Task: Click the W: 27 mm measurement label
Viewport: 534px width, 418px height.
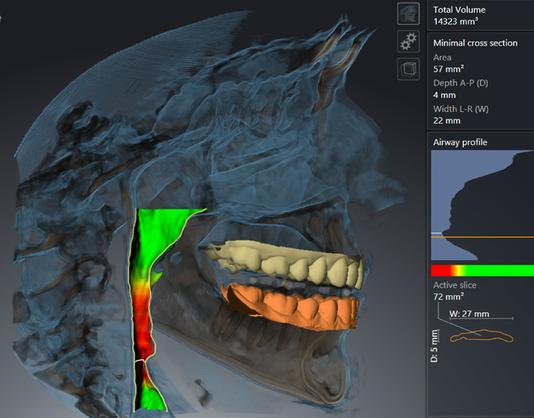Action: point(469,314)
